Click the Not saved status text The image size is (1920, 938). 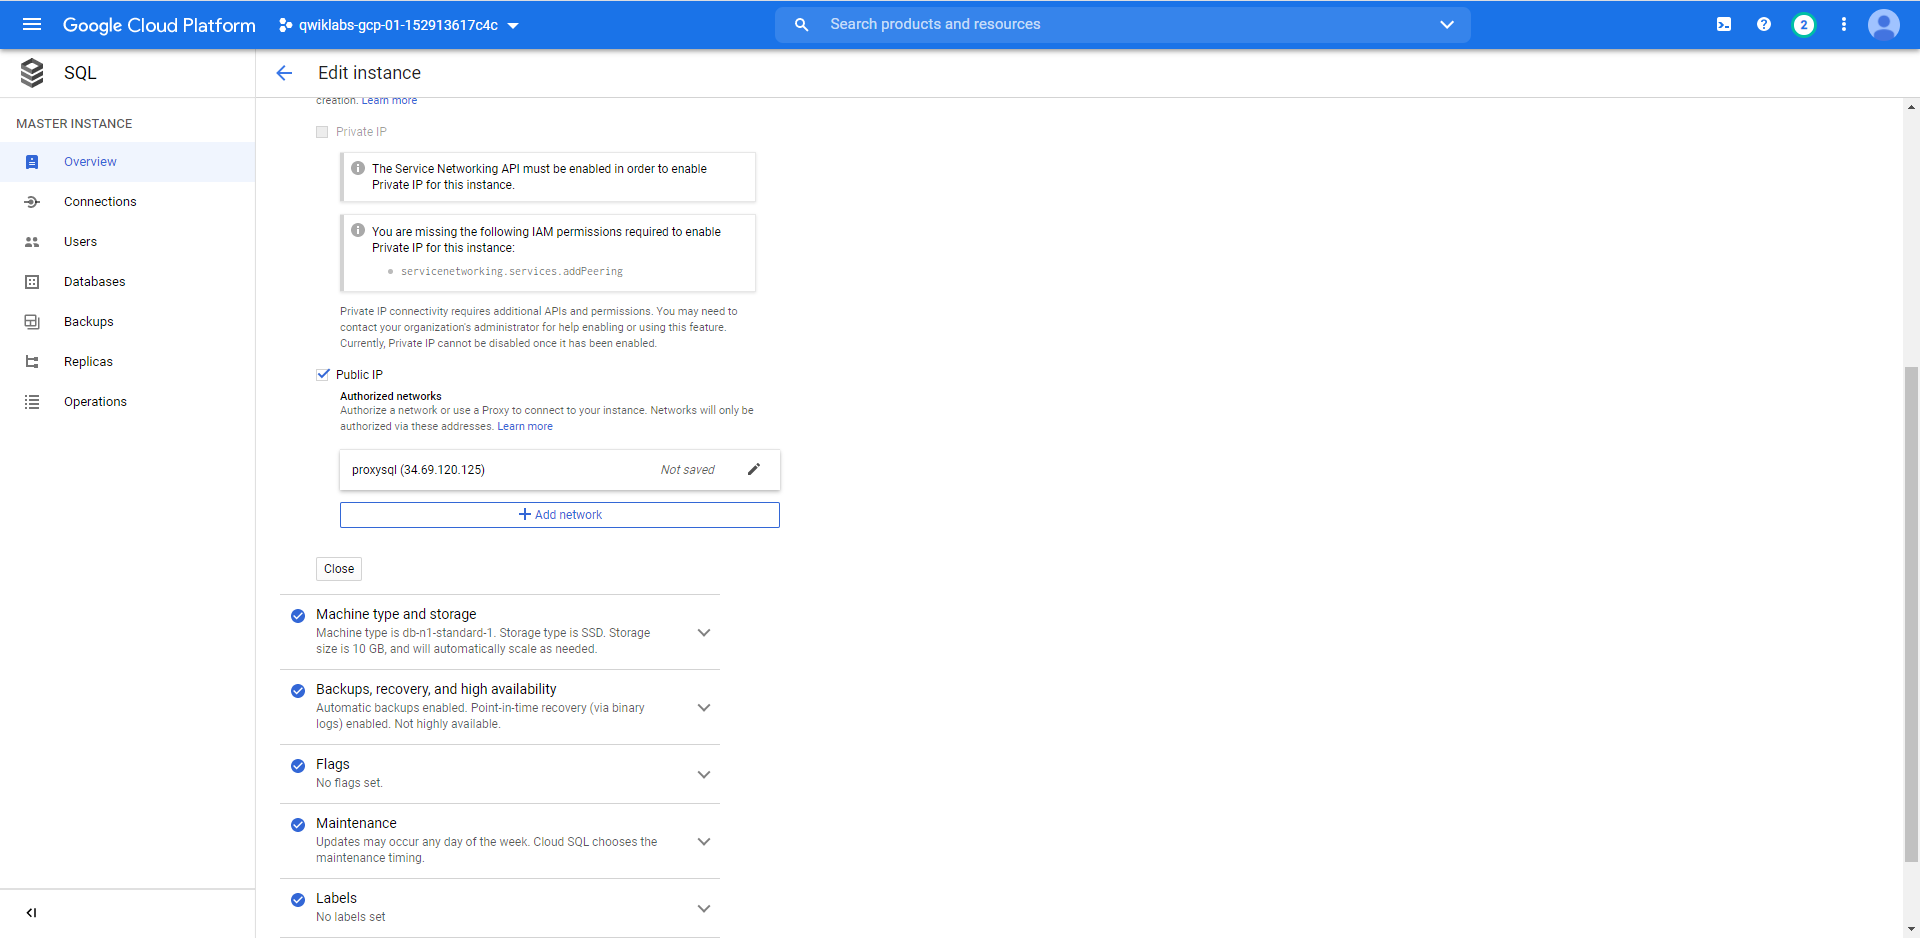(688, 470)
